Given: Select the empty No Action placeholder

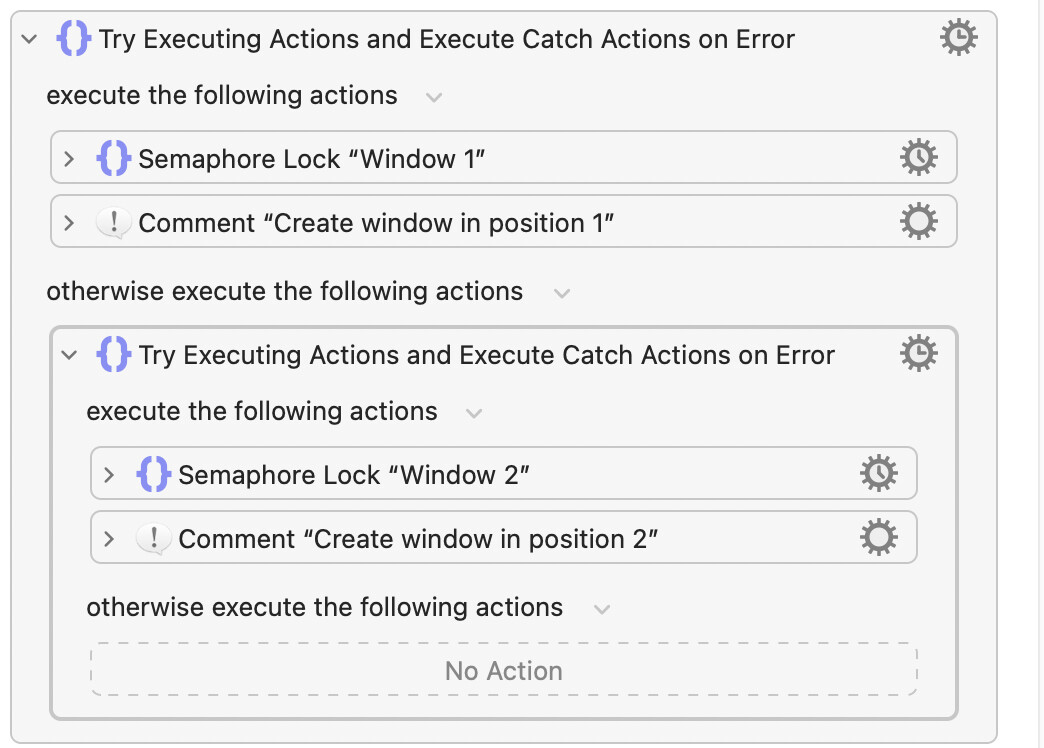Looking at the screenshot, I should pos(503,669).
